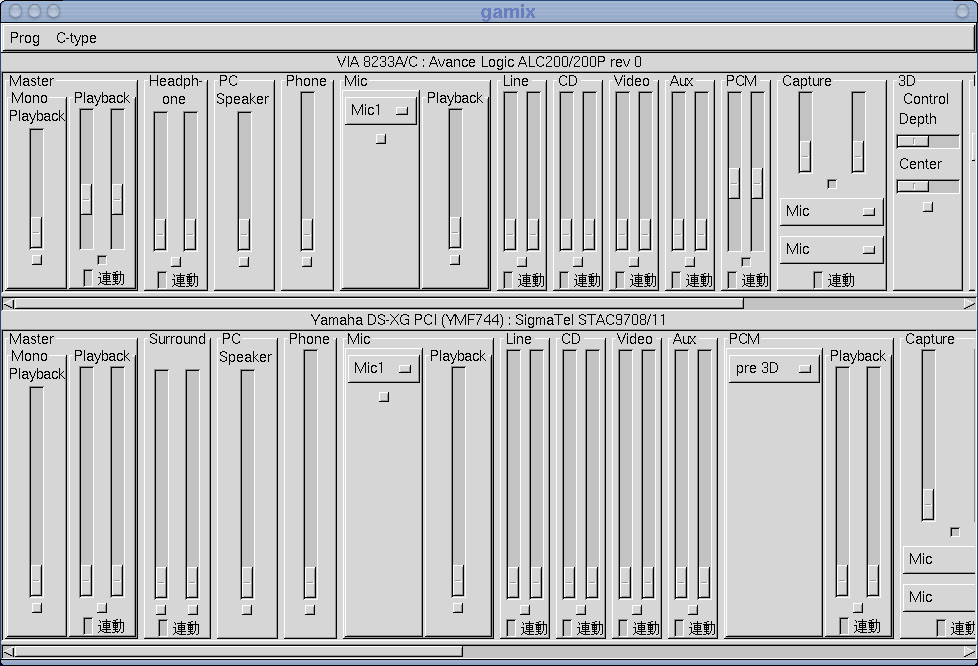The height and width of the screenshot is (666, 978).
Task: Toggle the small box under Yamaha Mic1 dropdown
Action: click(x=384, y=397)
